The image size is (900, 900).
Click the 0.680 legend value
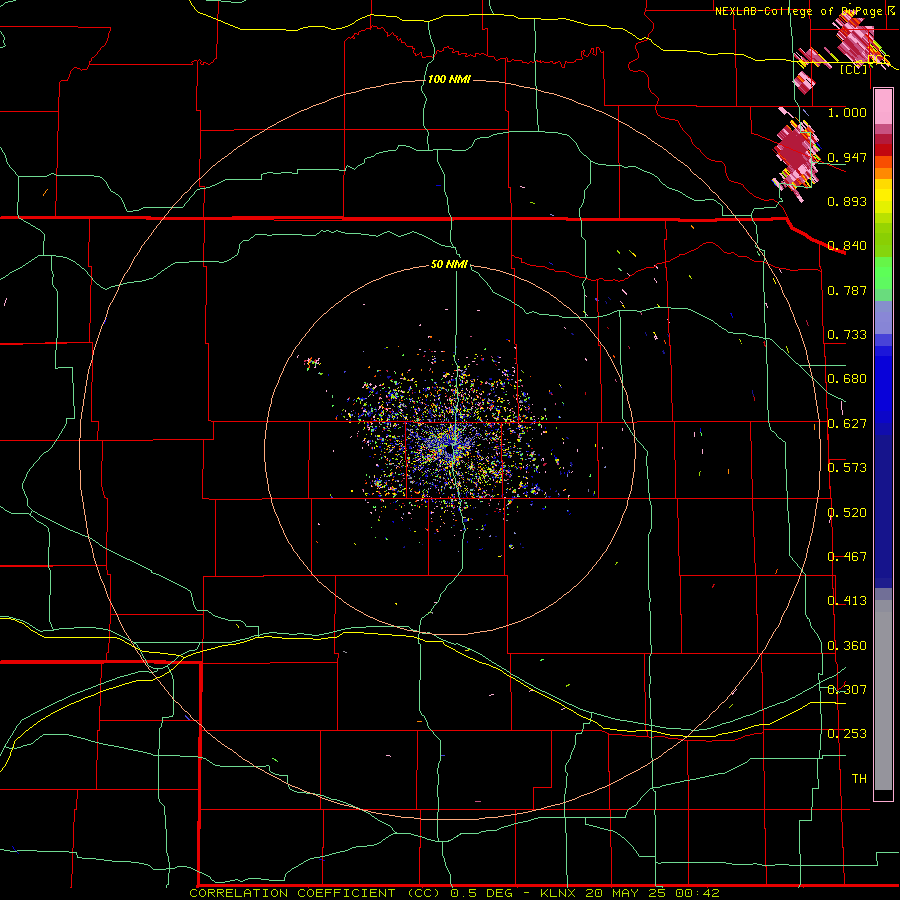(847, 379)
